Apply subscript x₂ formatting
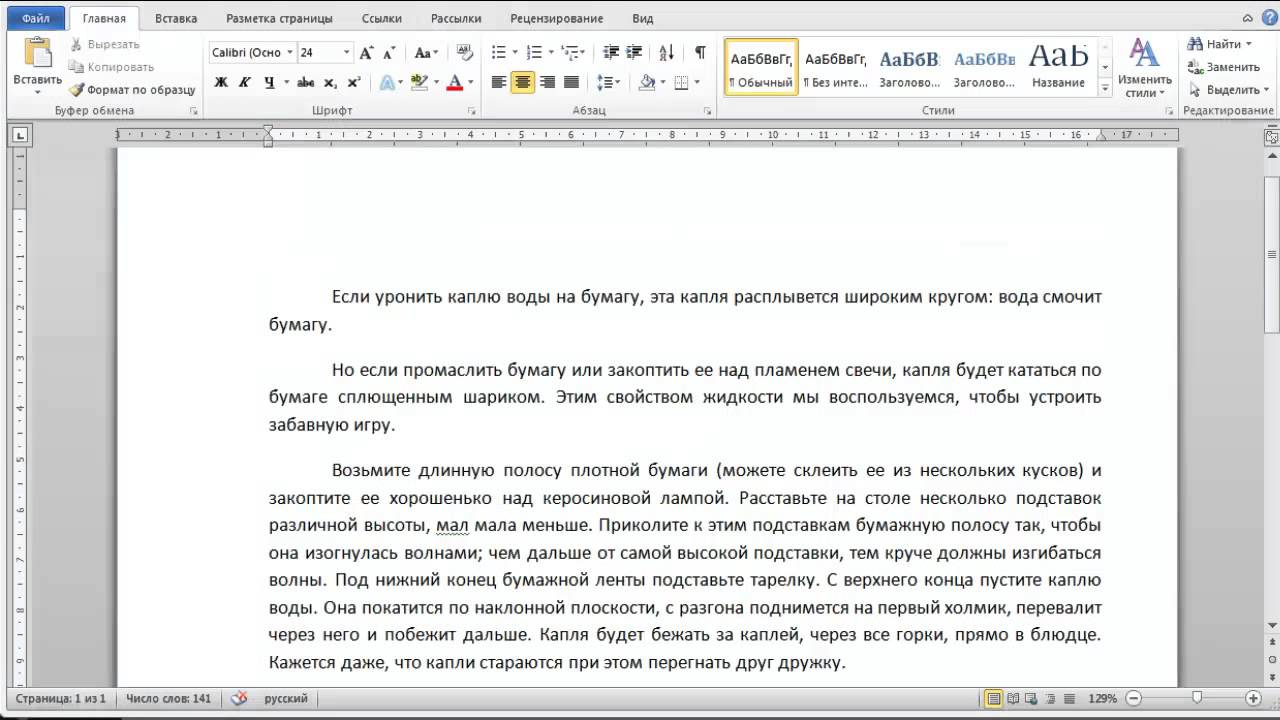 (330, 82)
